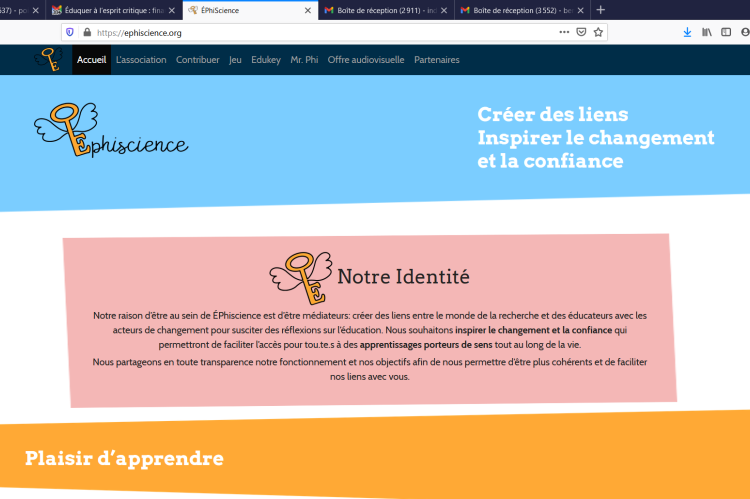Click the 'et la confiance' banner line
This screenshot has width=750, height=499.
pyautogui.click(x=550, y=161)
